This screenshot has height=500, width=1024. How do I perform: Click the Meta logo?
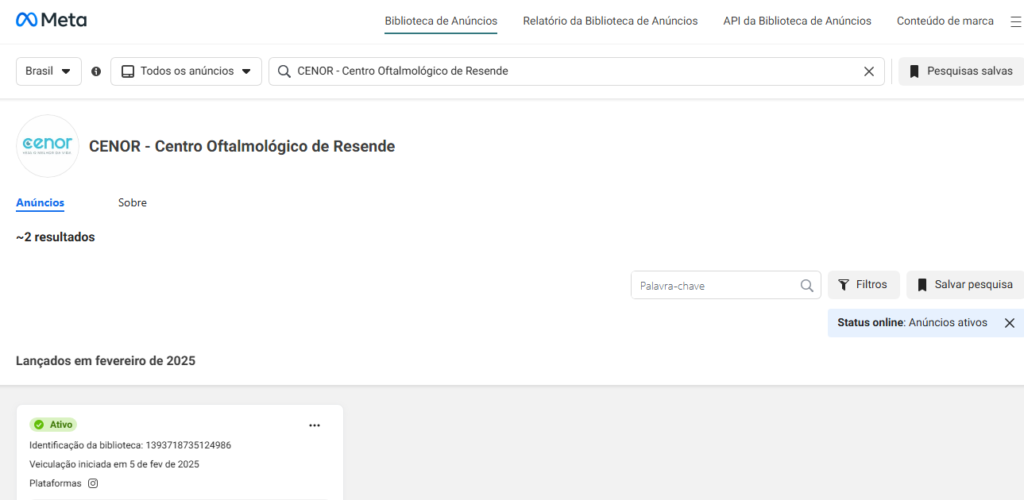tap(51, 20)
